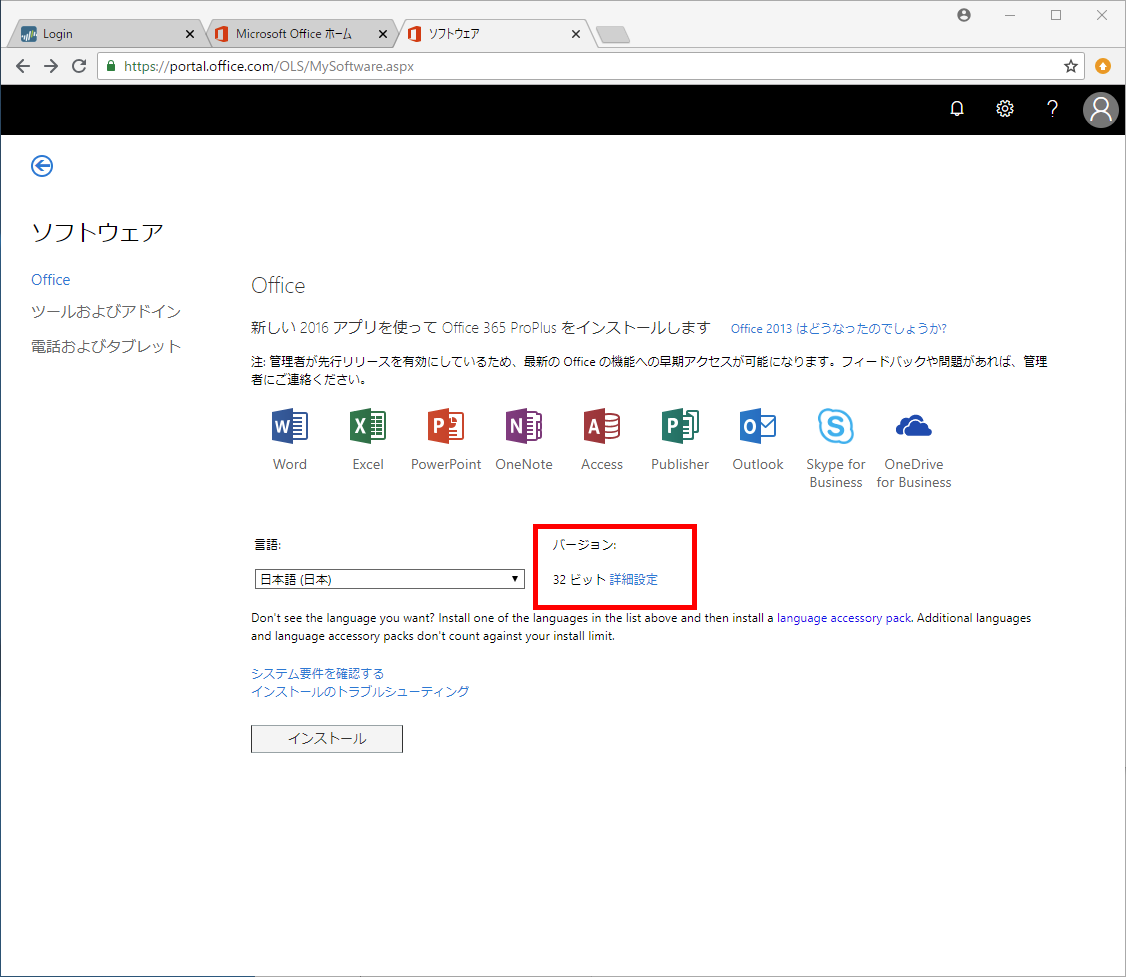Click the 言語: label

267,545
